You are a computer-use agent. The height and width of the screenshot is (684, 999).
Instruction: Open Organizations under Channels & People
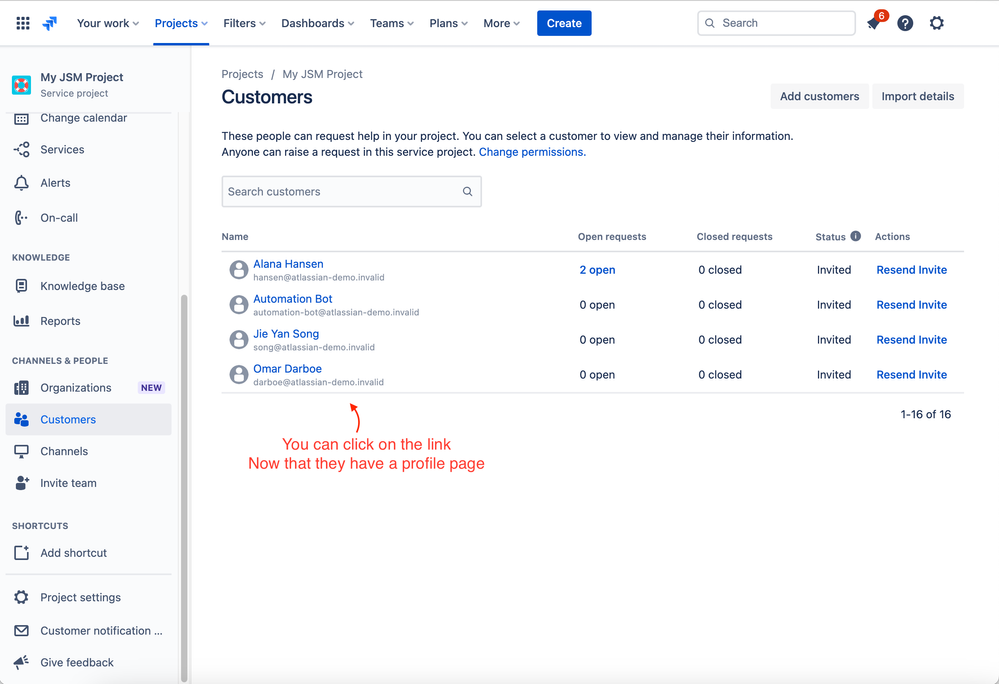75,387
